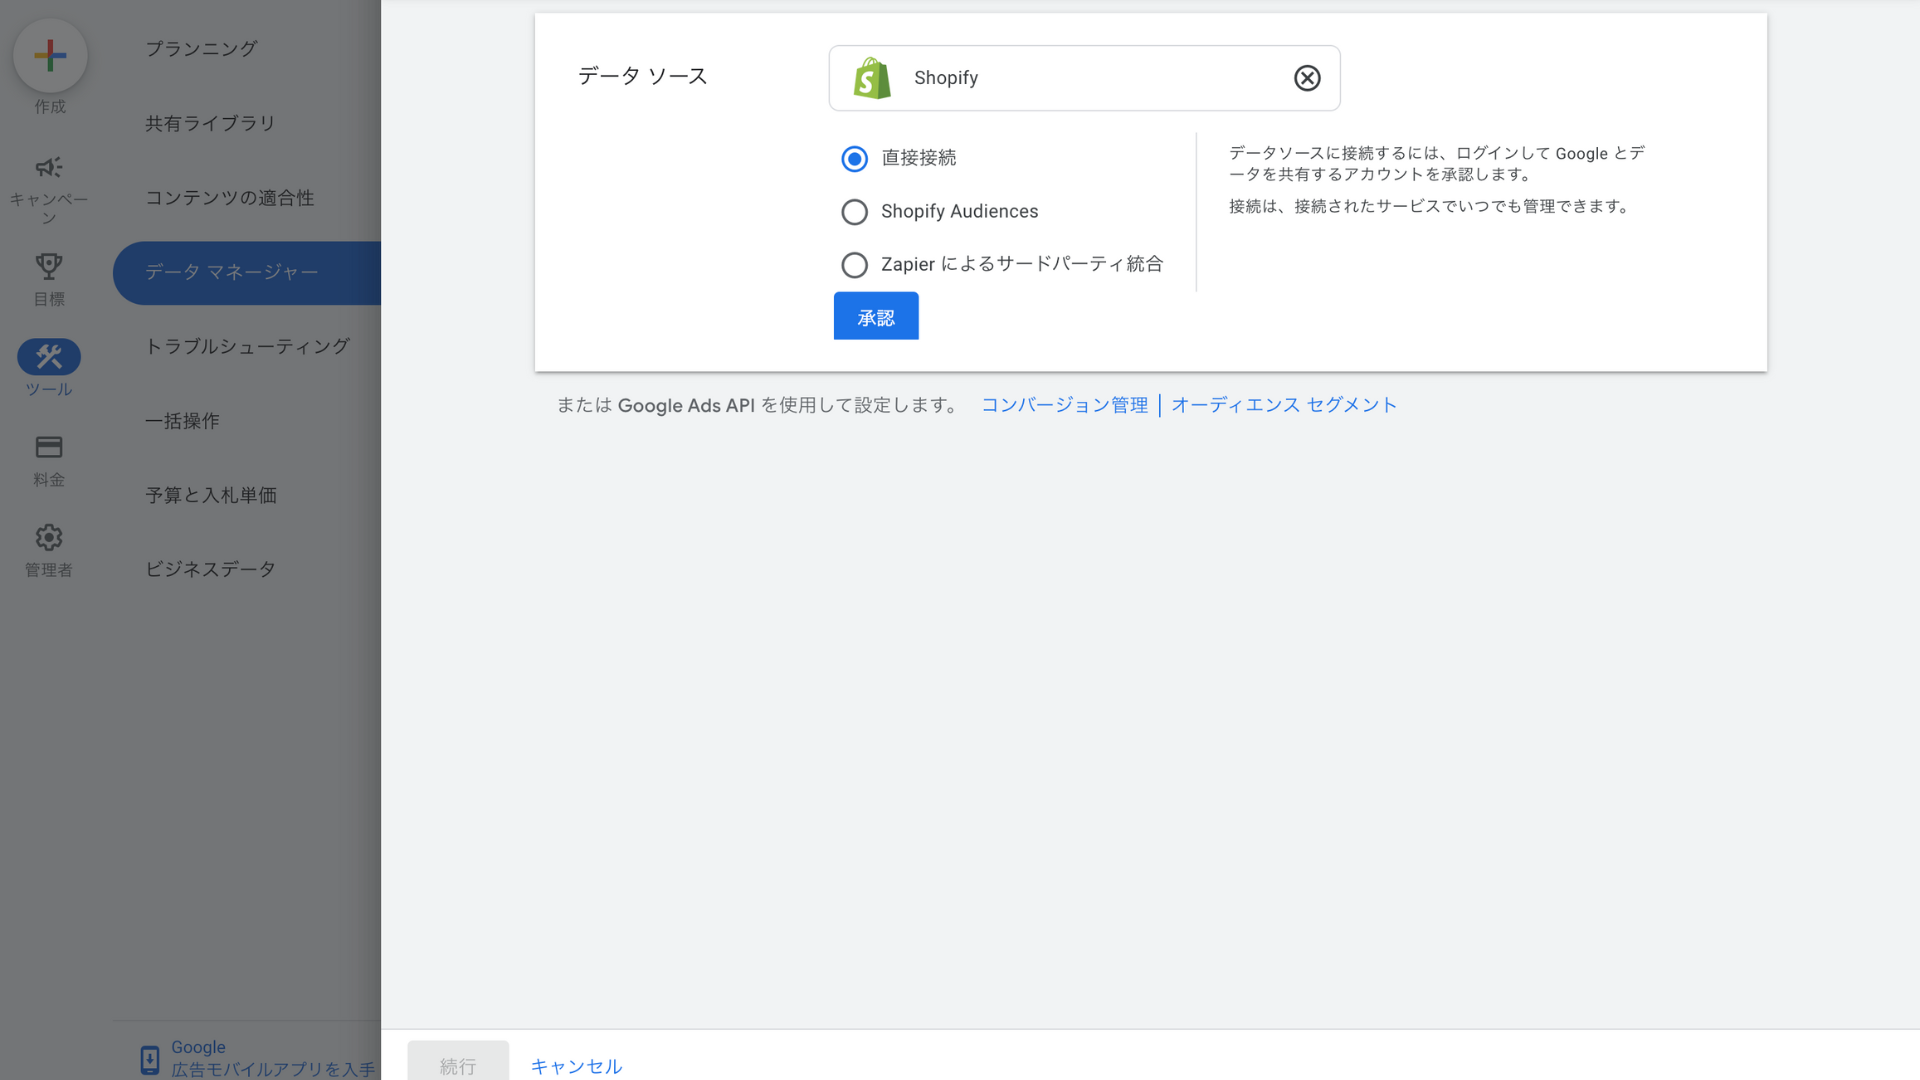Image resolution: width=1920 pixels, height=1080 pixels.
Task: Open the キャンペーン megaphone icon
Action: 48,167
